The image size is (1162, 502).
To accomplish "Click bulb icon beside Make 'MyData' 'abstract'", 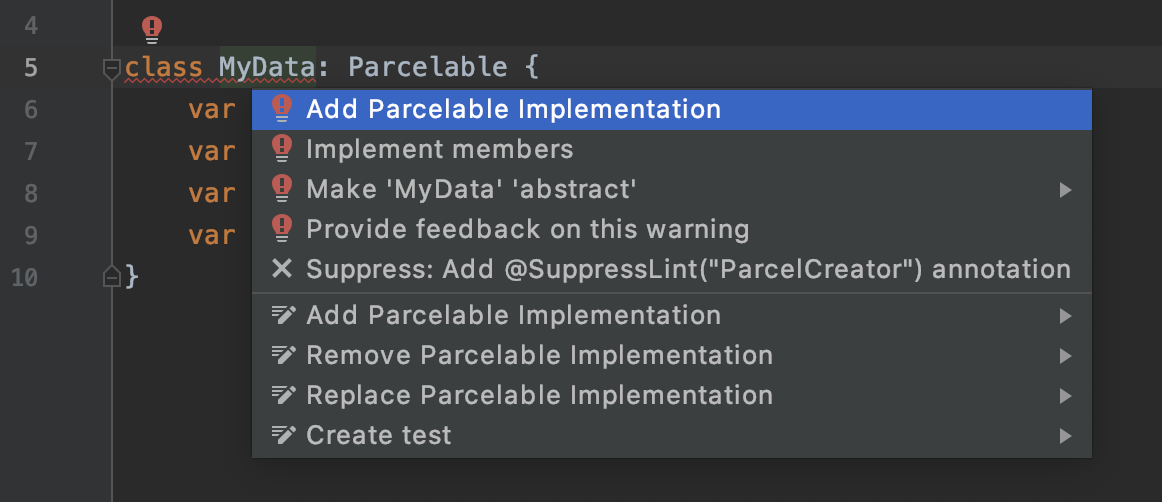I will 282,189.
